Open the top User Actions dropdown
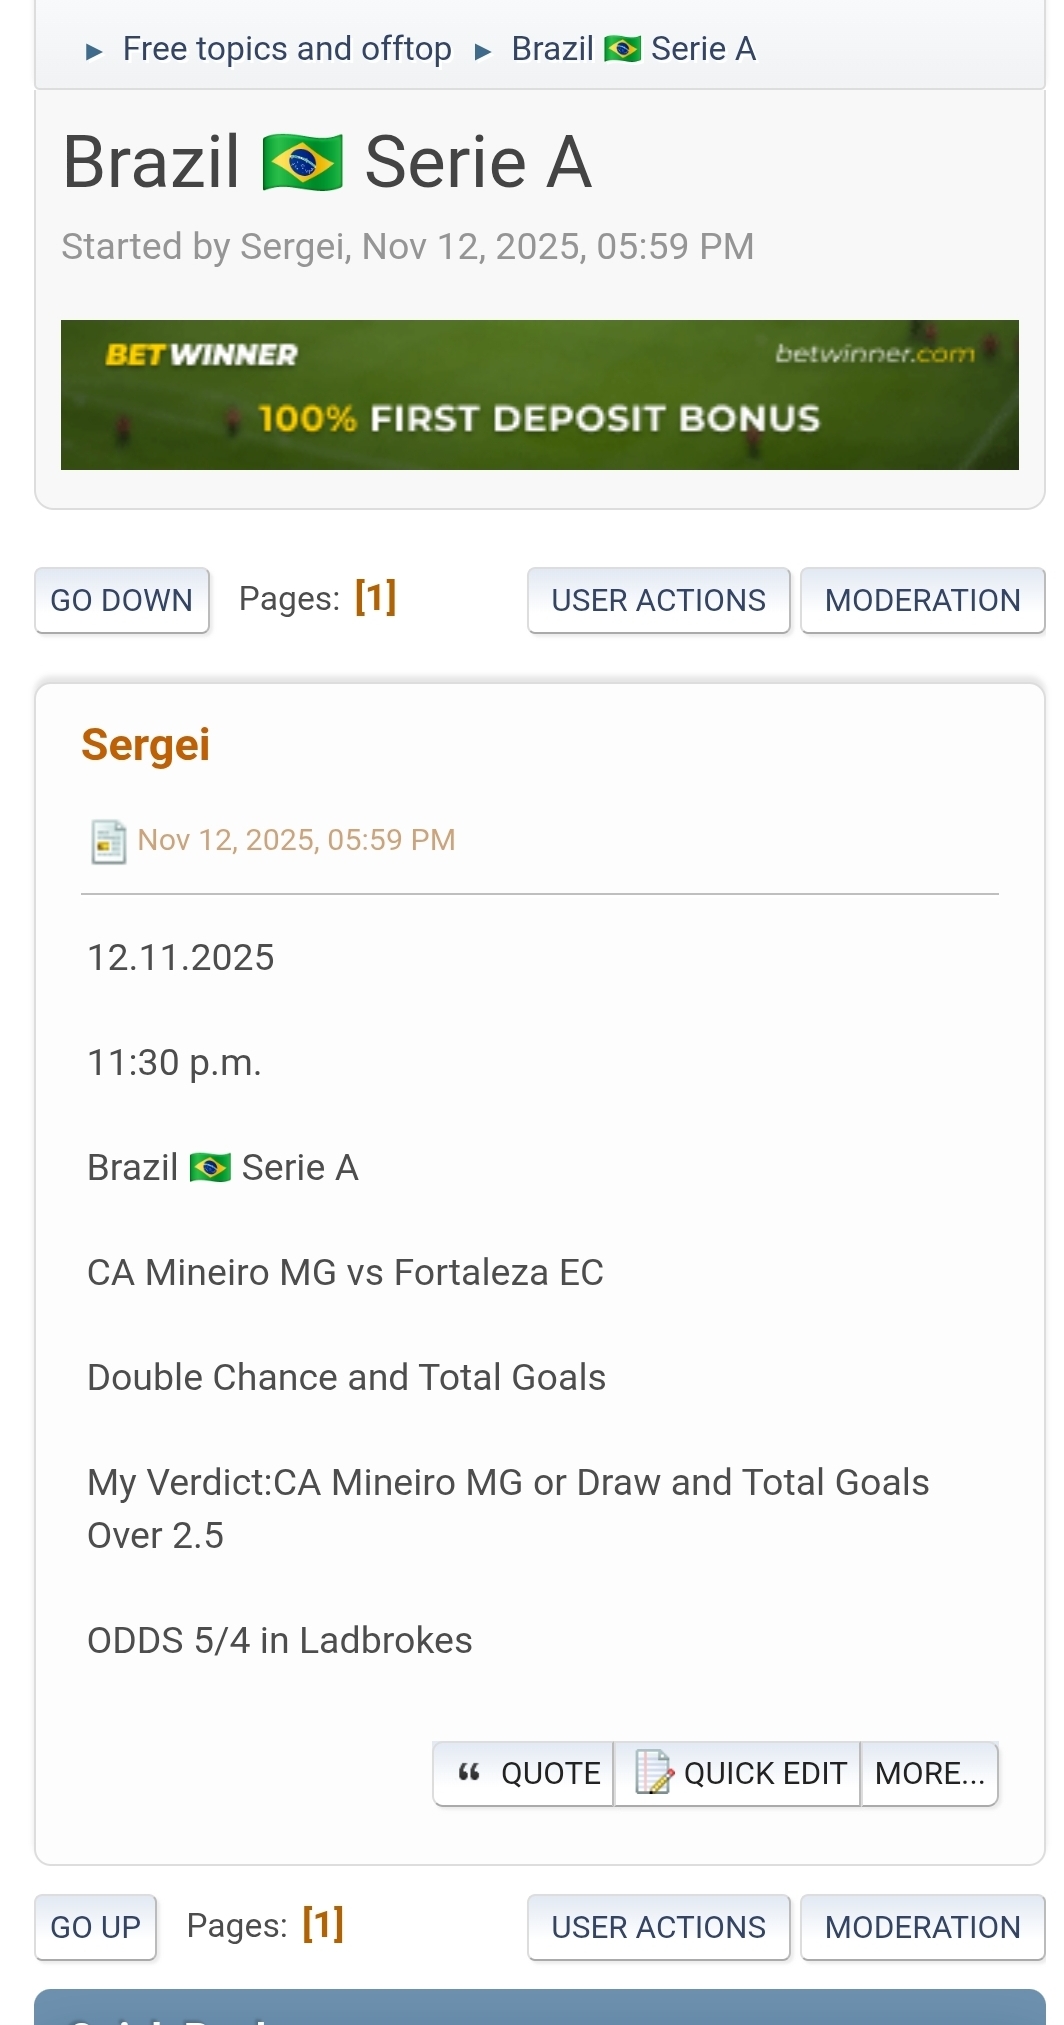 [658, 600]
